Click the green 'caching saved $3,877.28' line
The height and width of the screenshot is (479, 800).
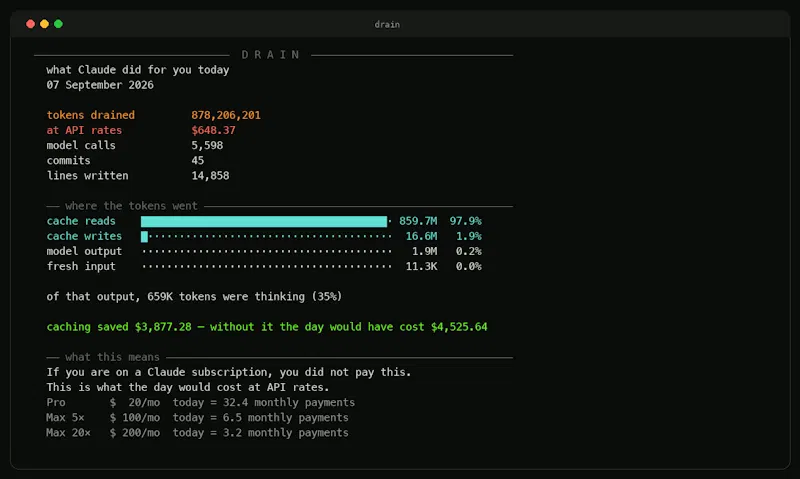click(267, 327)
